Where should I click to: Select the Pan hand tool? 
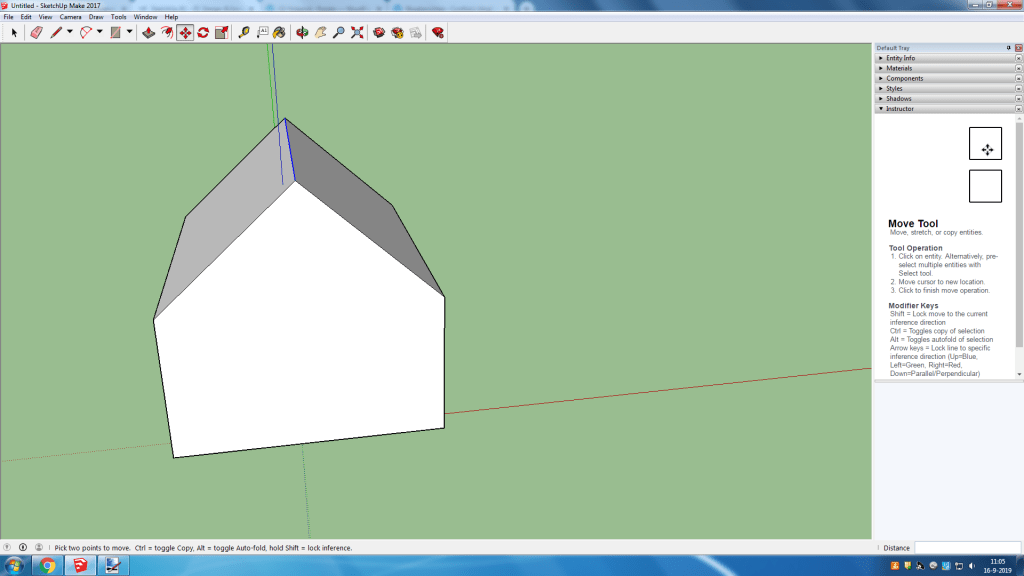click(320, 32)
